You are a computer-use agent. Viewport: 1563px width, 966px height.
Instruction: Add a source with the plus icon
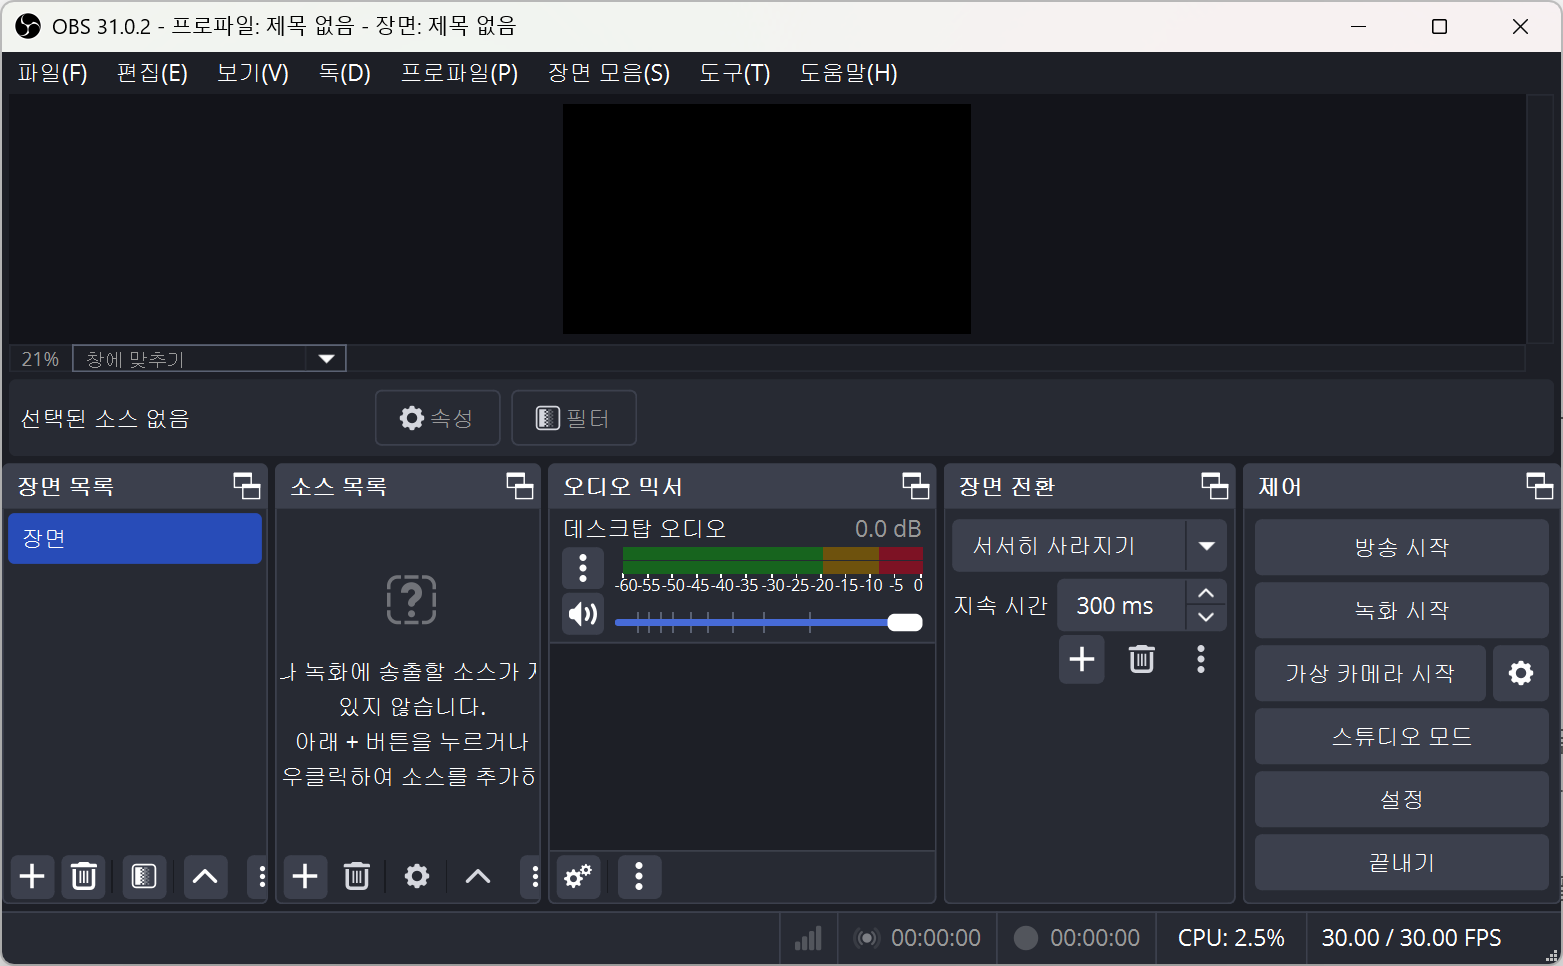pyautogui.click(x=305, y=877)
